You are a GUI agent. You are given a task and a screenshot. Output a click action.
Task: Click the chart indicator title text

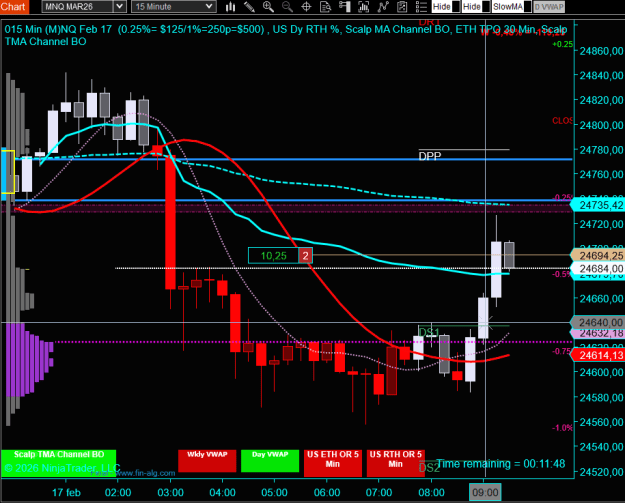pos(285,35)
